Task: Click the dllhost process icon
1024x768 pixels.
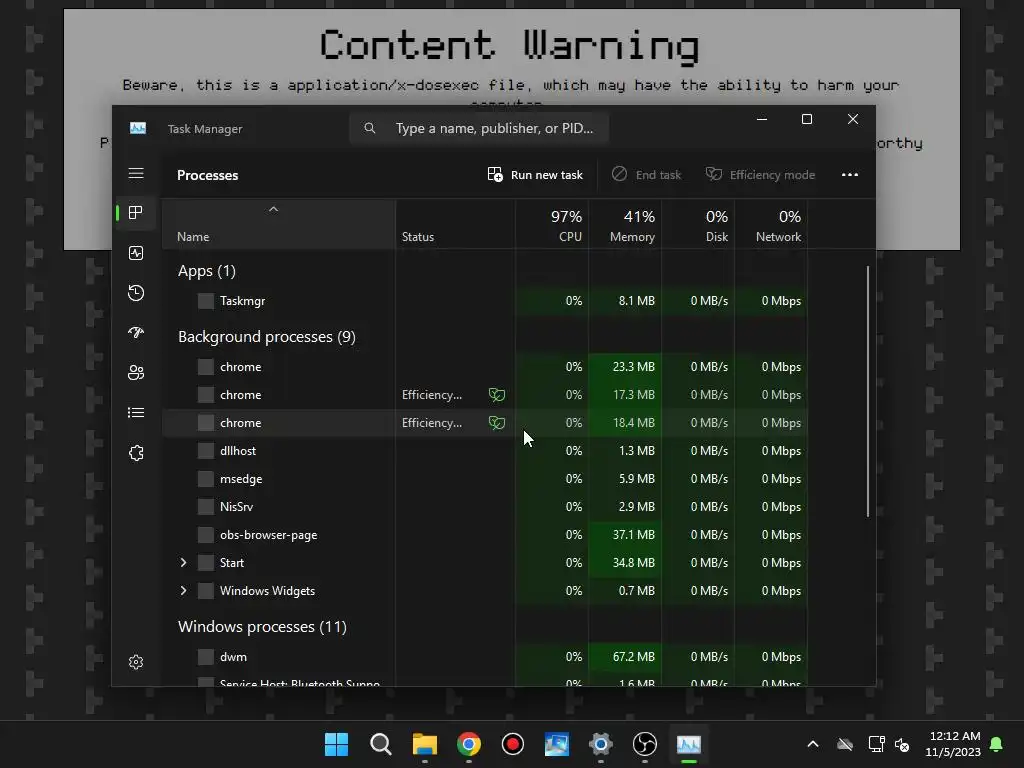Action: (206, 451)
